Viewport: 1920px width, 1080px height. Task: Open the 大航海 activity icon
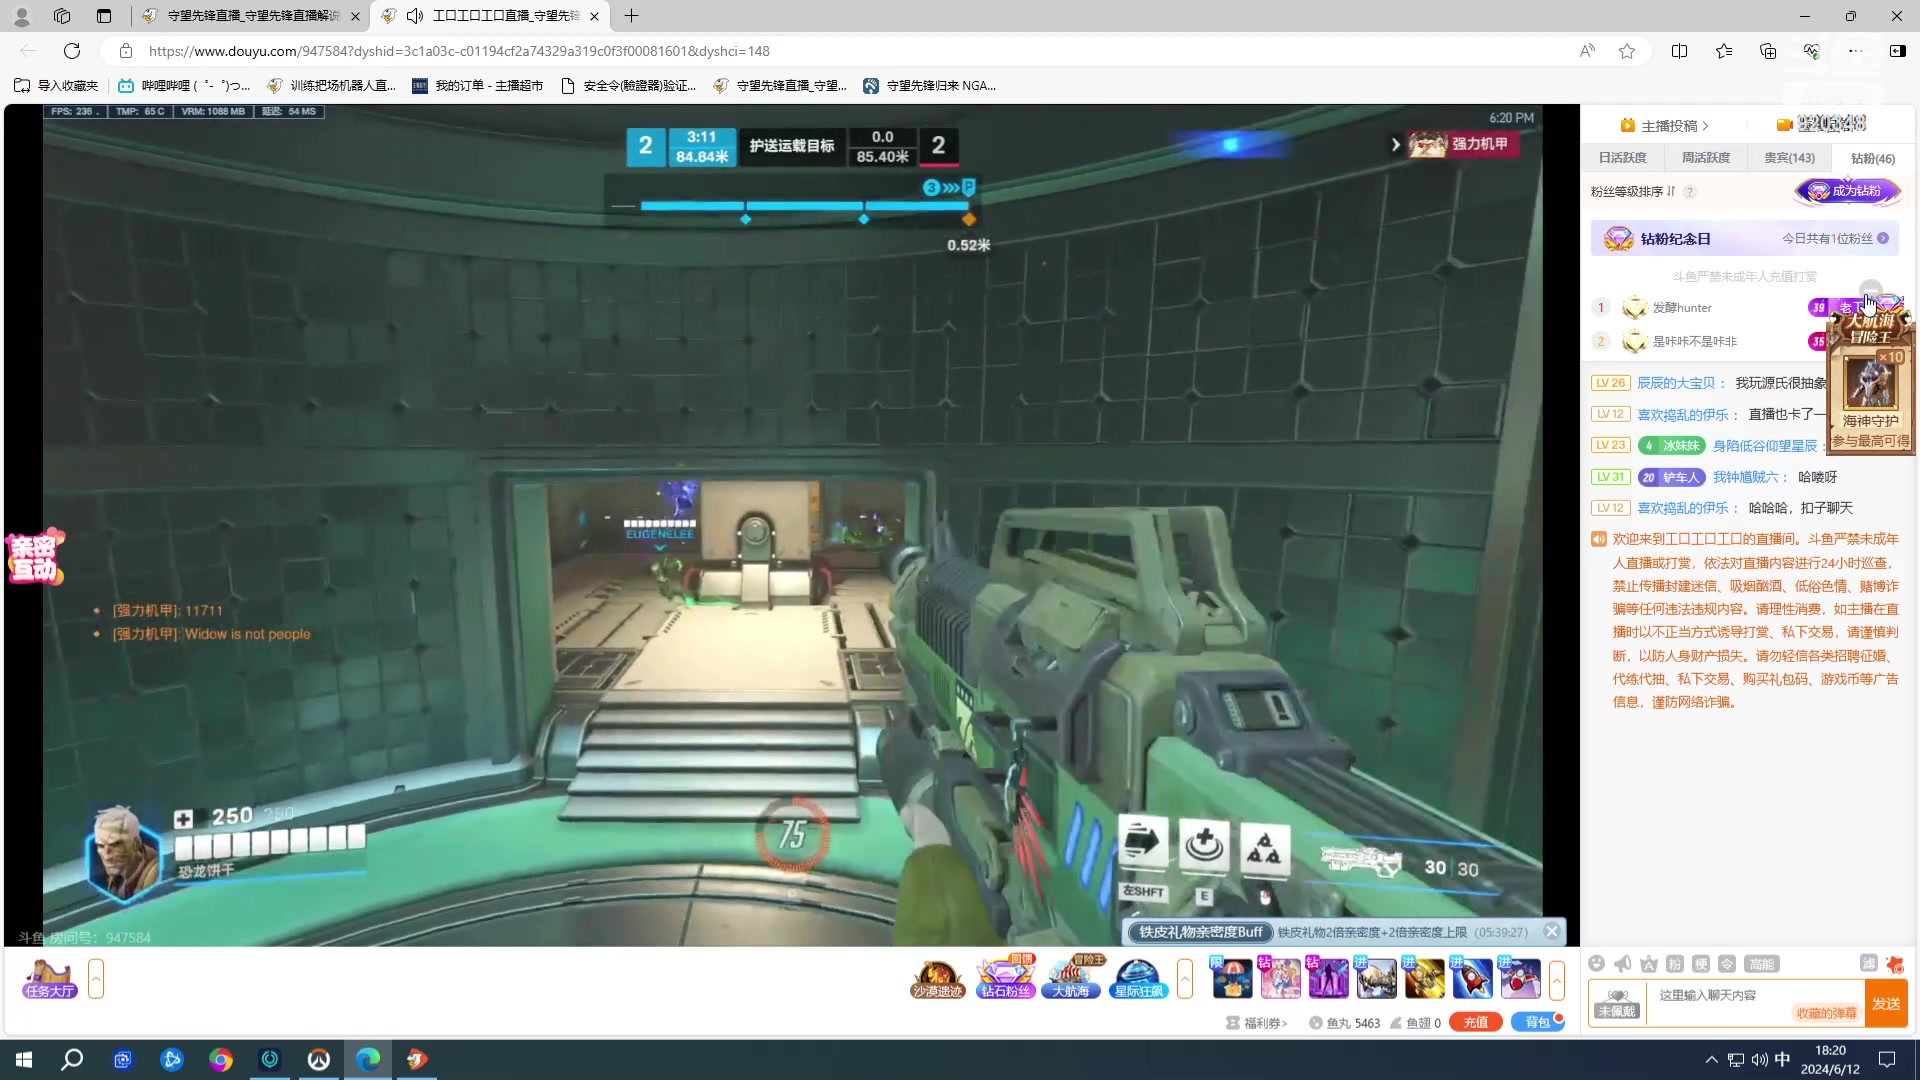[x=1071, y=979]
